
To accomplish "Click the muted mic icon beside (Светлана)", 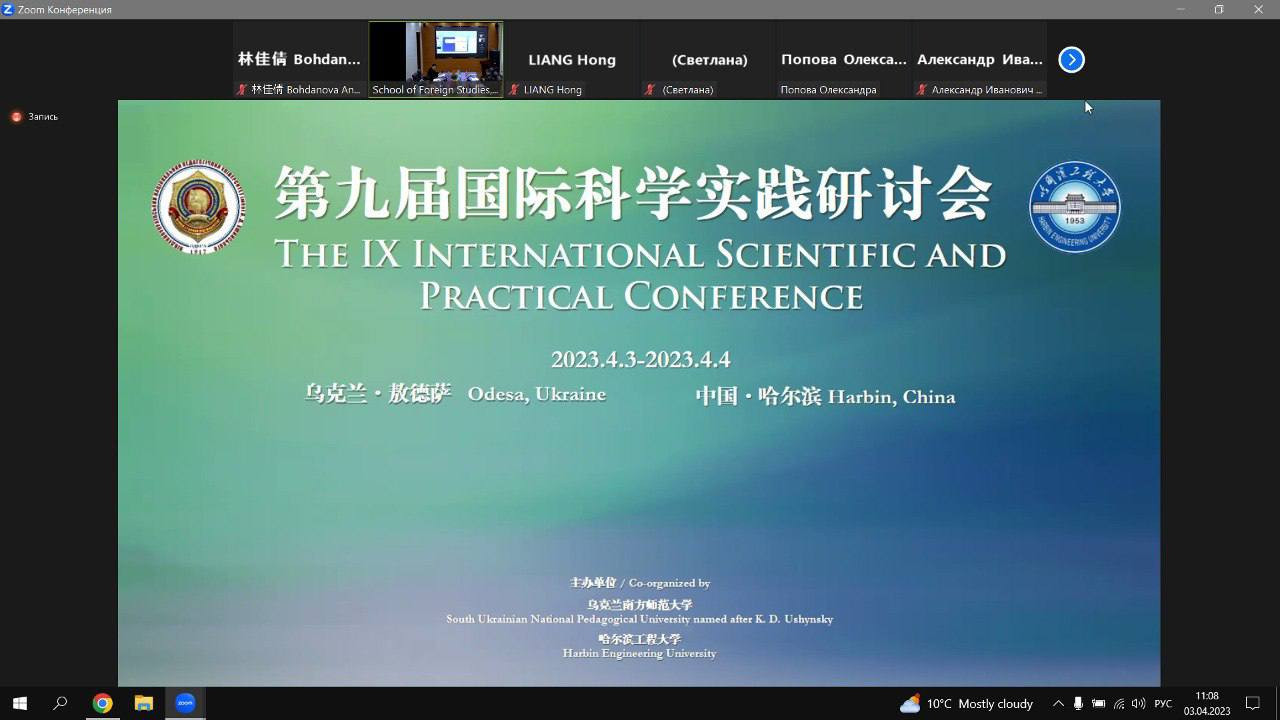I will tap(650, 90).
